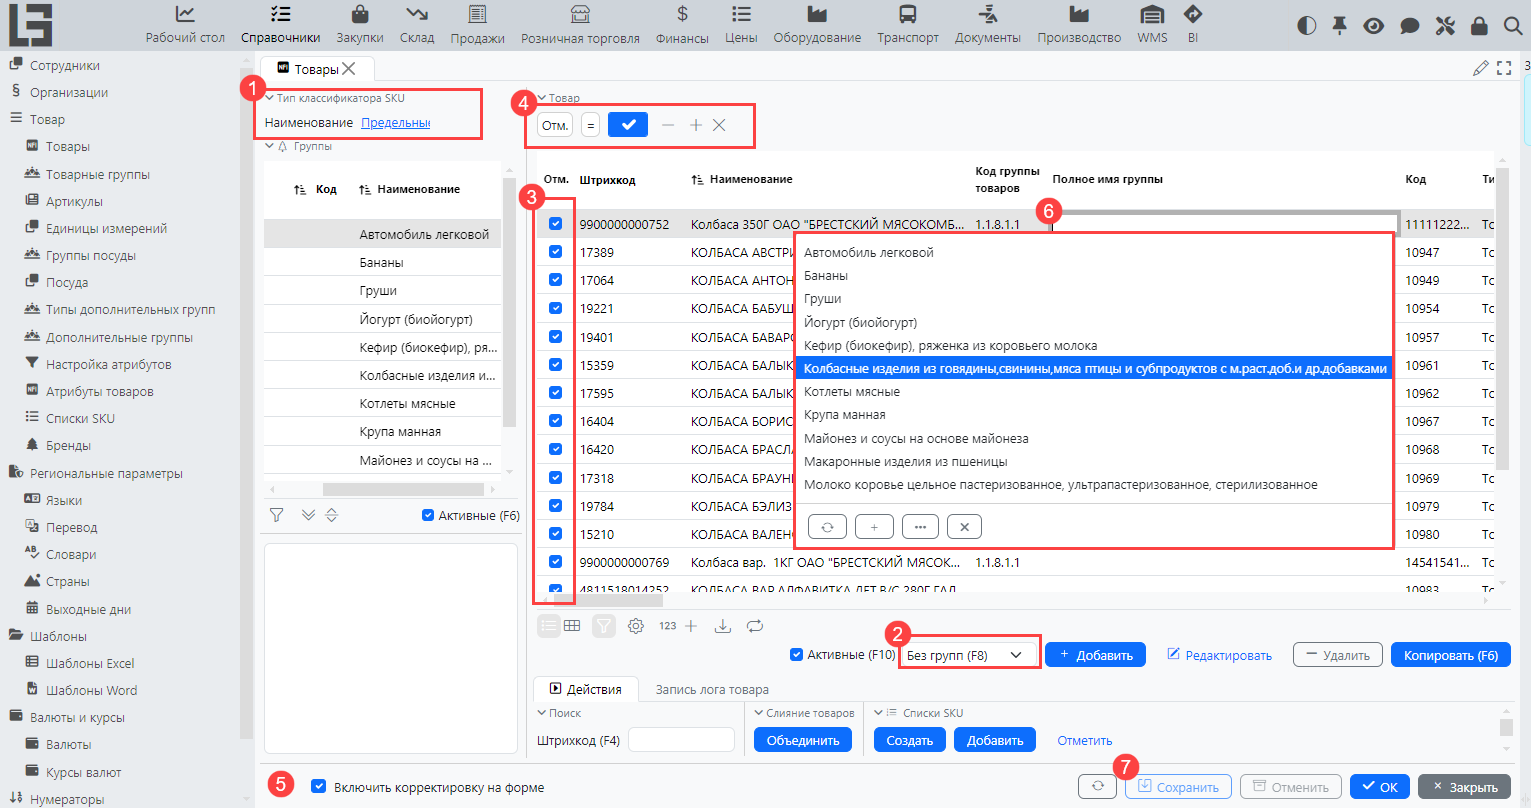Toggle the dark/light contrast theme icon
This screenshot has height=808, width=1531.
[1306, 26]
